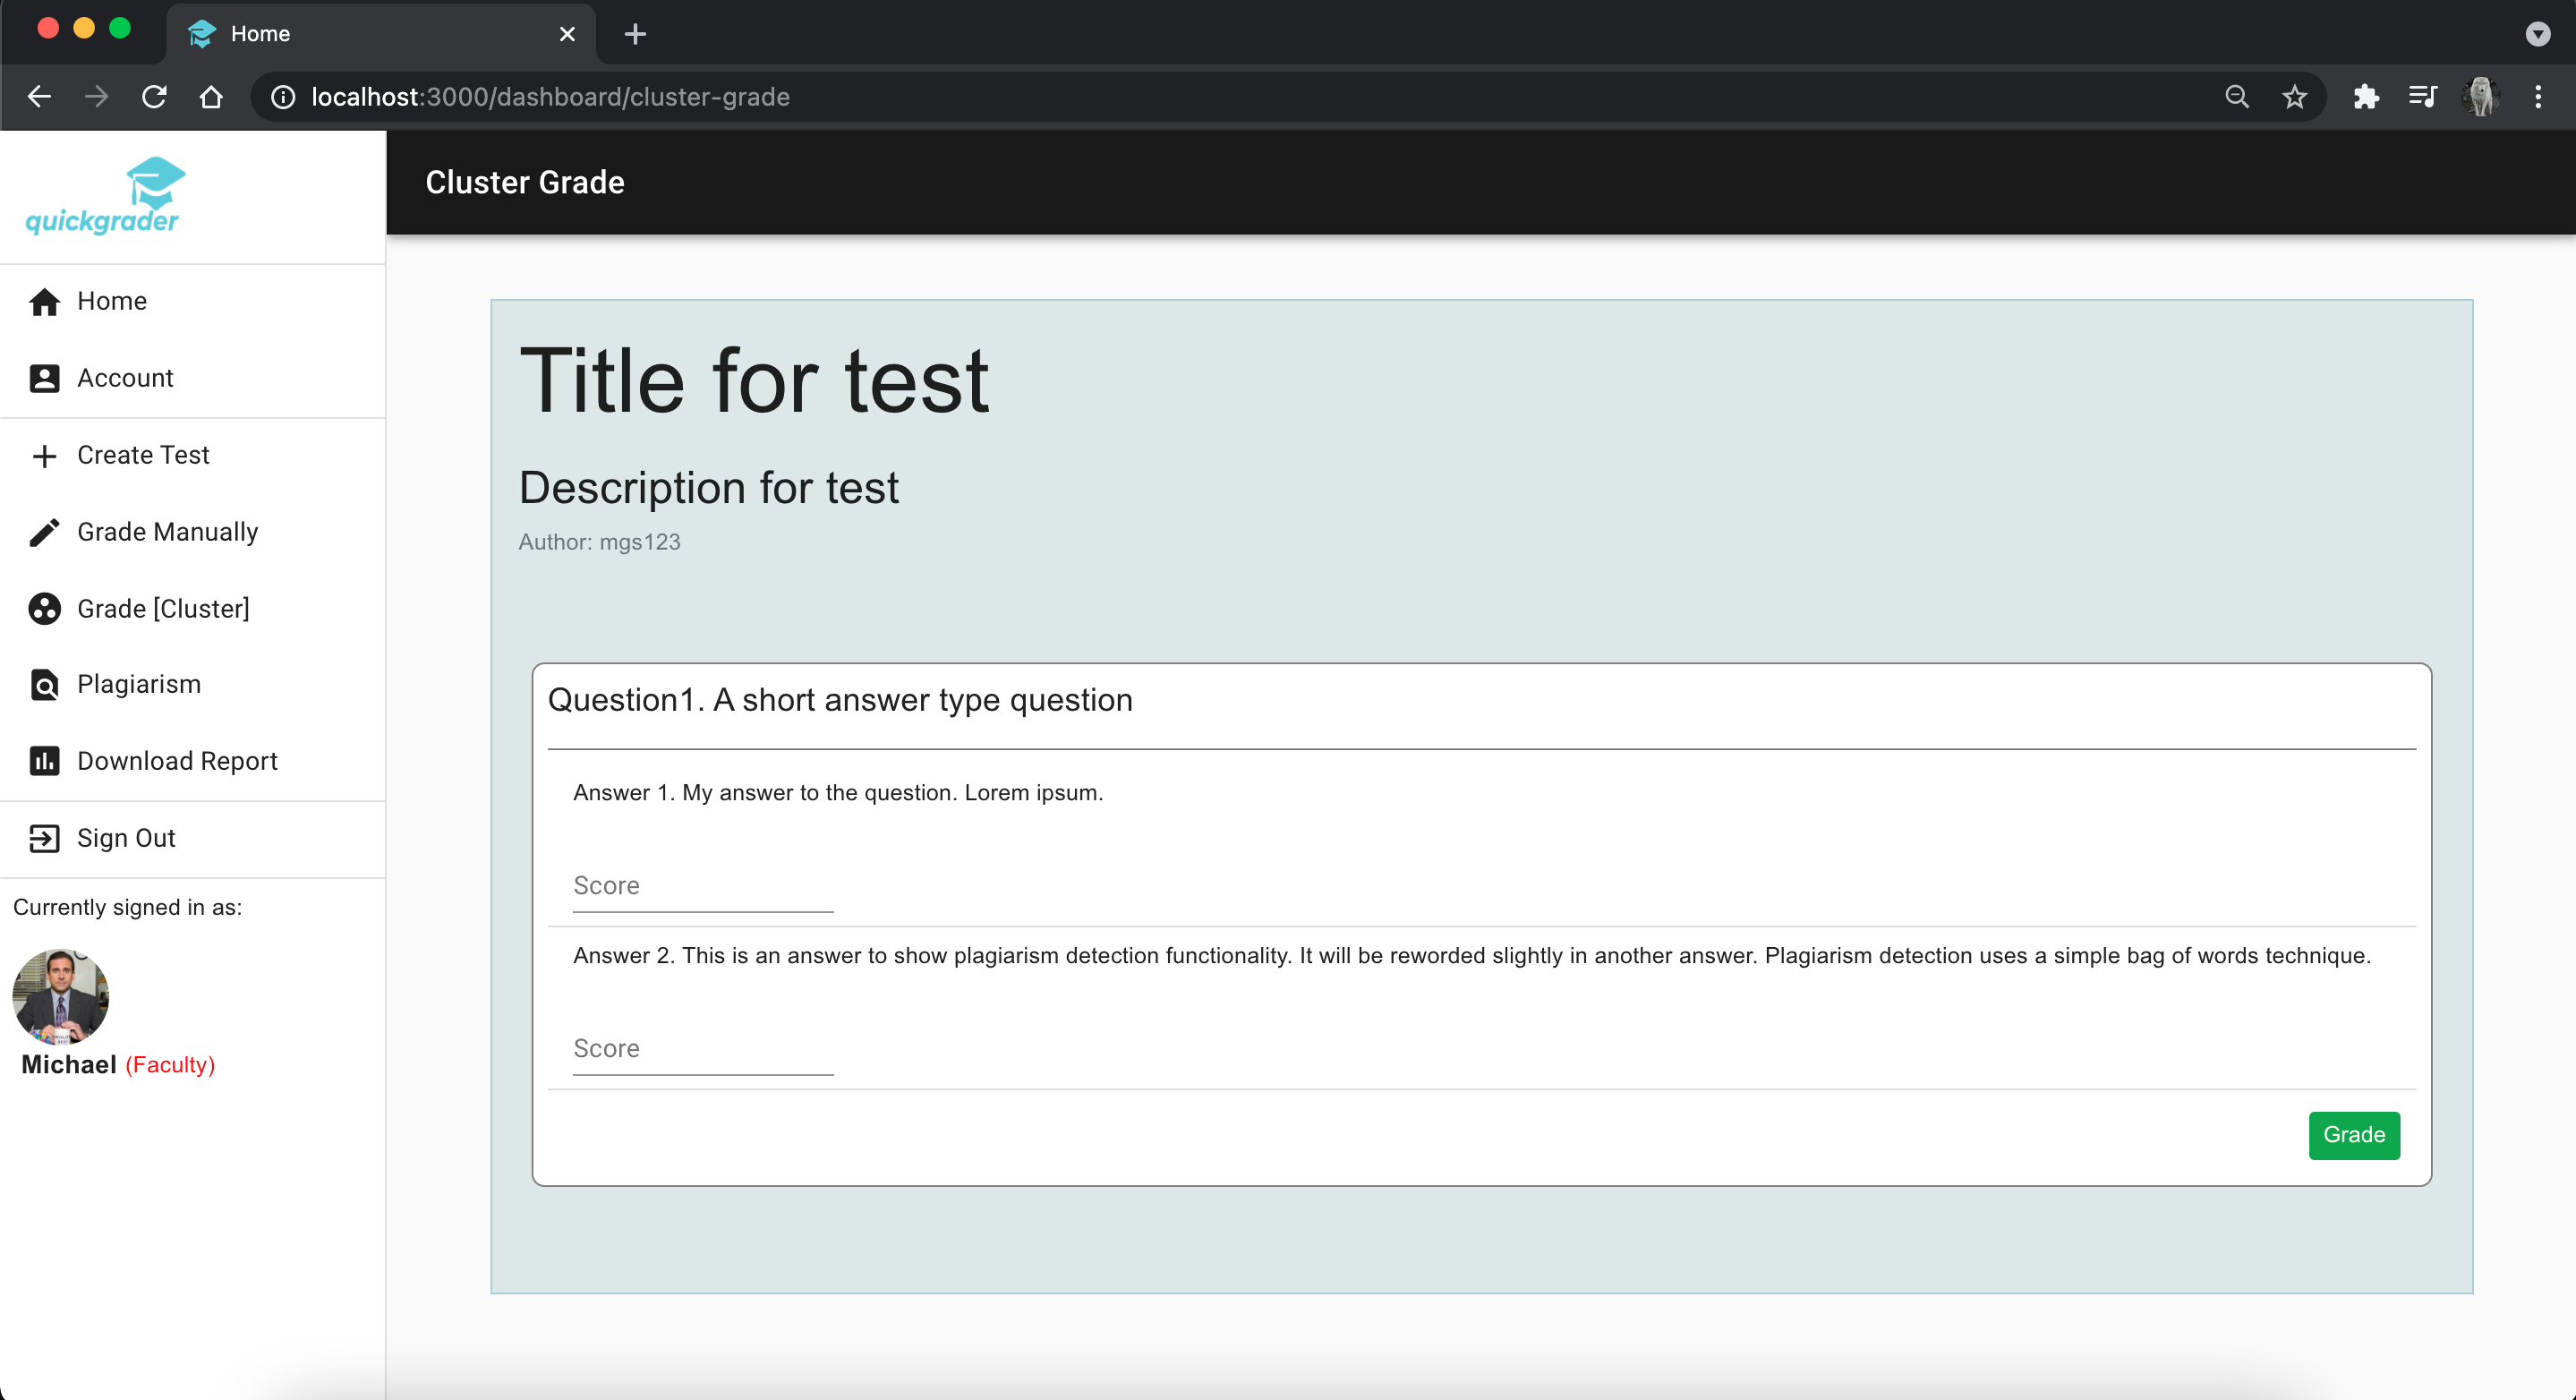The image size is (2576, 1400).
Task: Focus the Score field for Answer 1
Action: click(702, 886)
